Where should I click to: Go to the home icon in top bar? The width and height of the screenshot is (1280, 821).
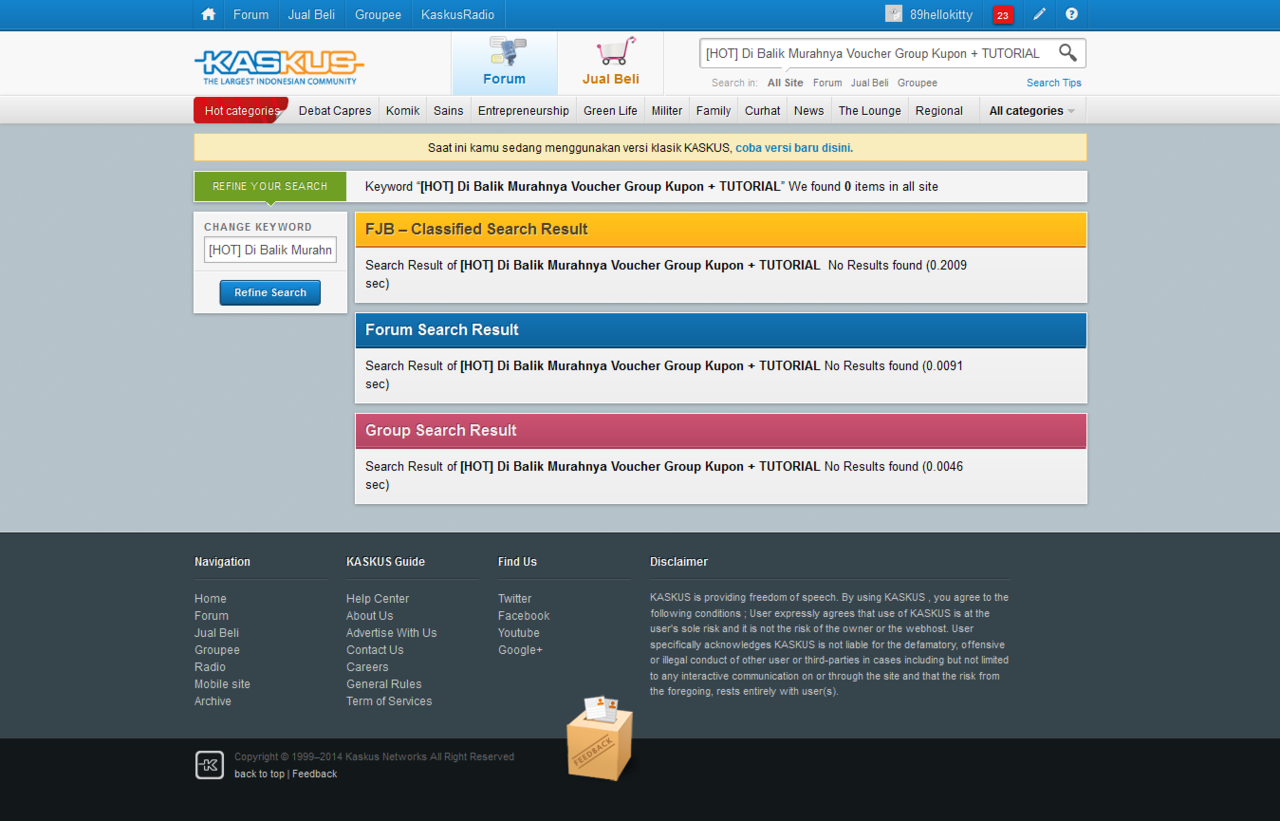pyautogui.click(x=208, y=15)
